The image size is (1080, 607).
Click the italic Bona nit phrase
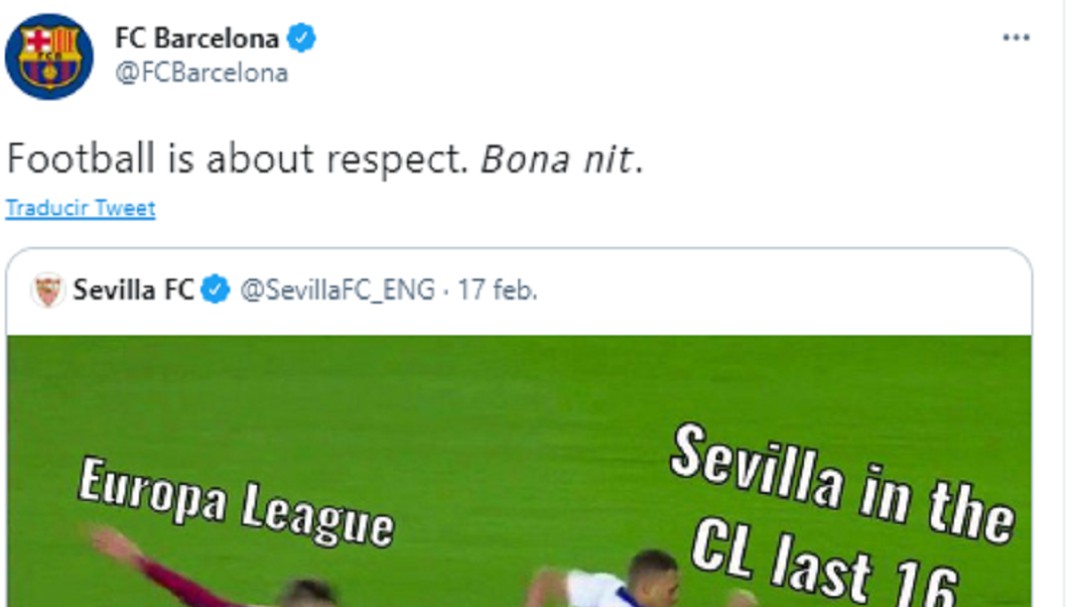tap(562, 155)
